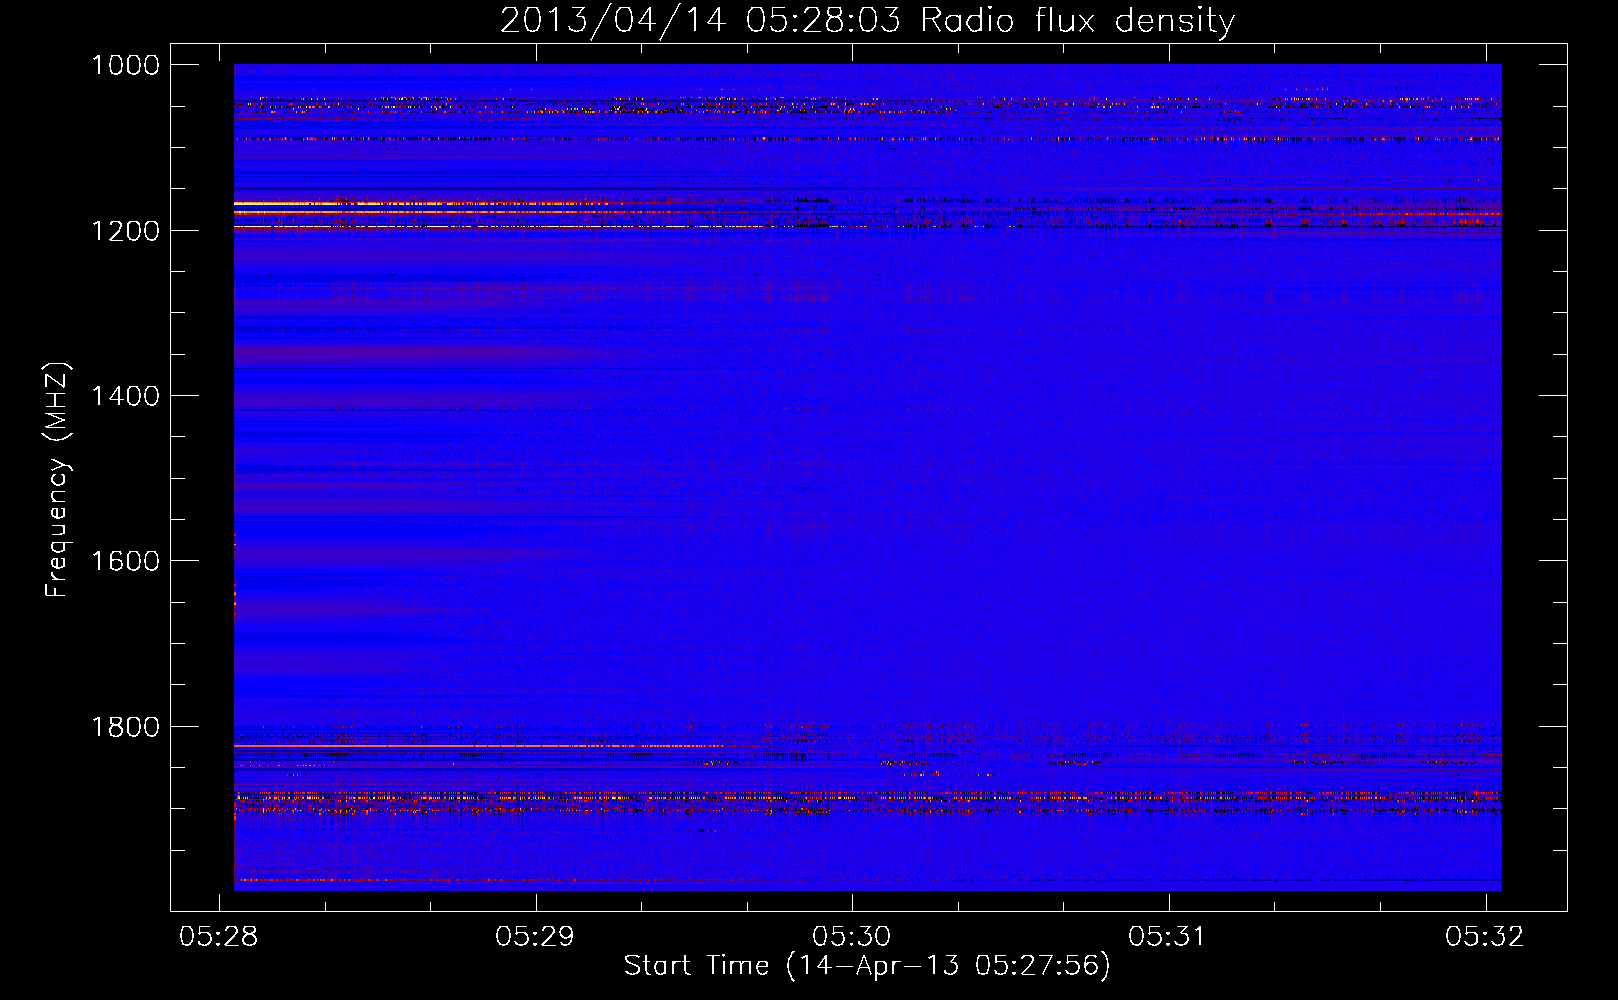Image resolution: width=1618 pixels, height=1000 pixels.
Task: Choose the 05:30 time tick label
Action: tap(852, 936)
